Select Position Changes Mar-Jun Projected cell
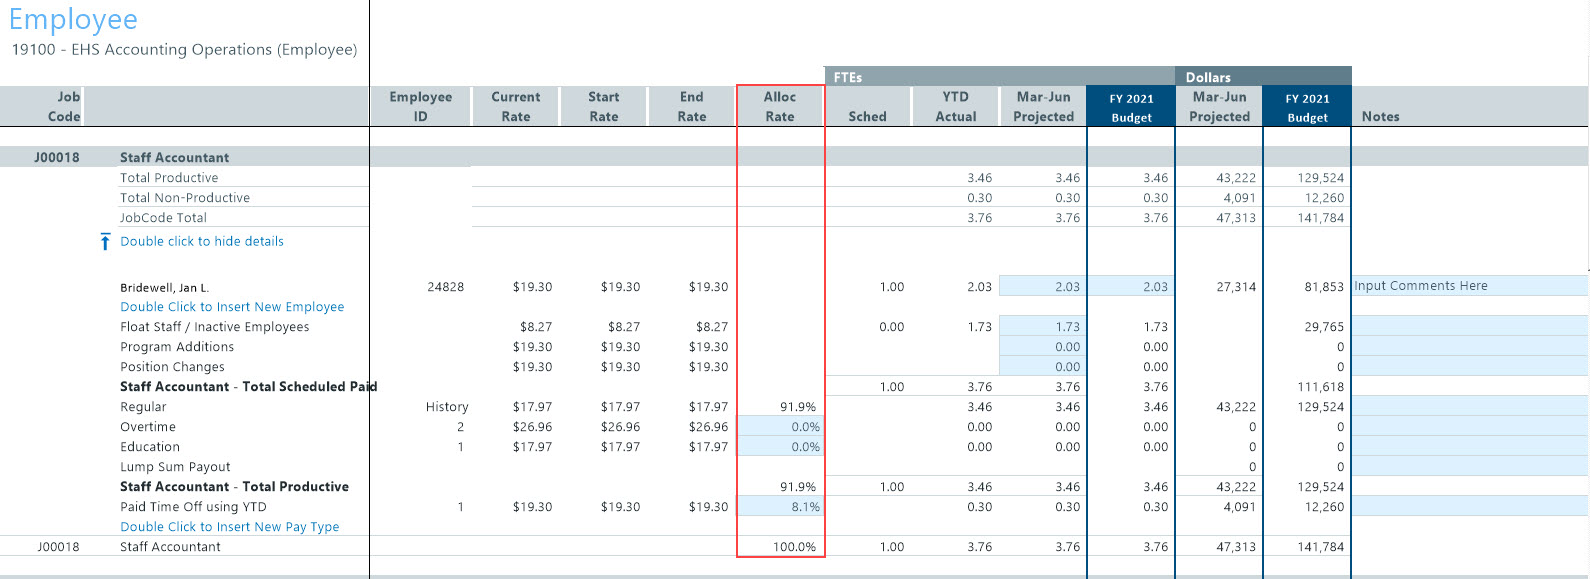The height and width of the screenshot is (579, 1590). [1043, 367]
